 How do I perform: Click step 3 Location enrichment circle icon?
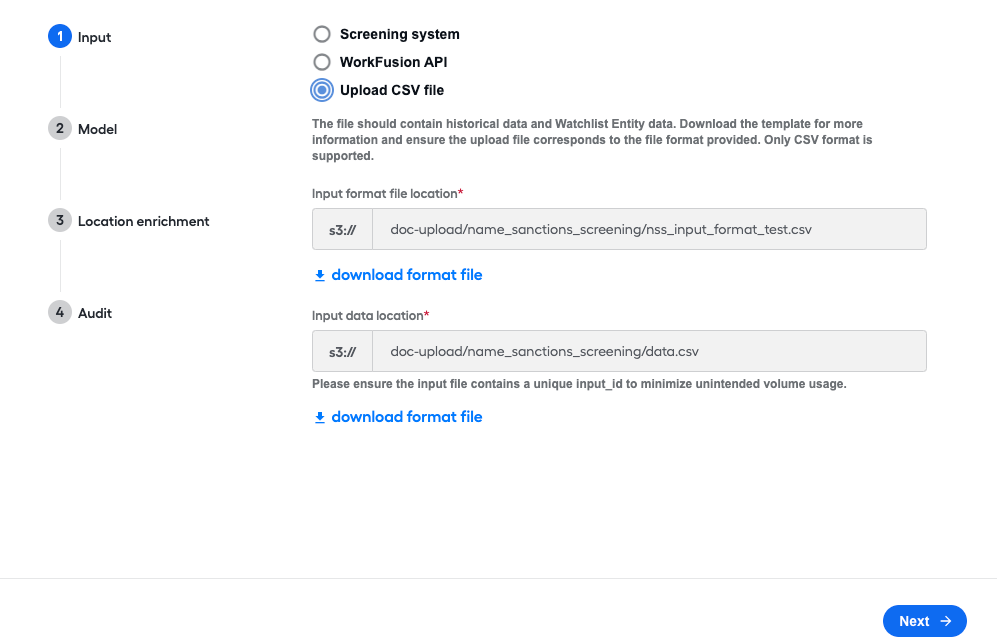point(60,220)
